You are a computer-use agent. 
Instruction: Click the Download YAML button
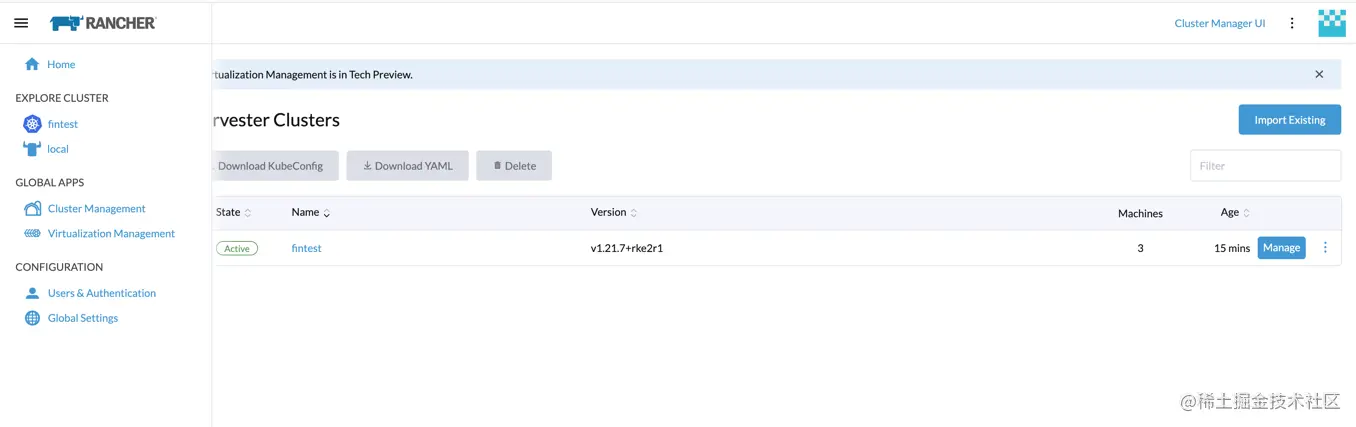(408, 166)
